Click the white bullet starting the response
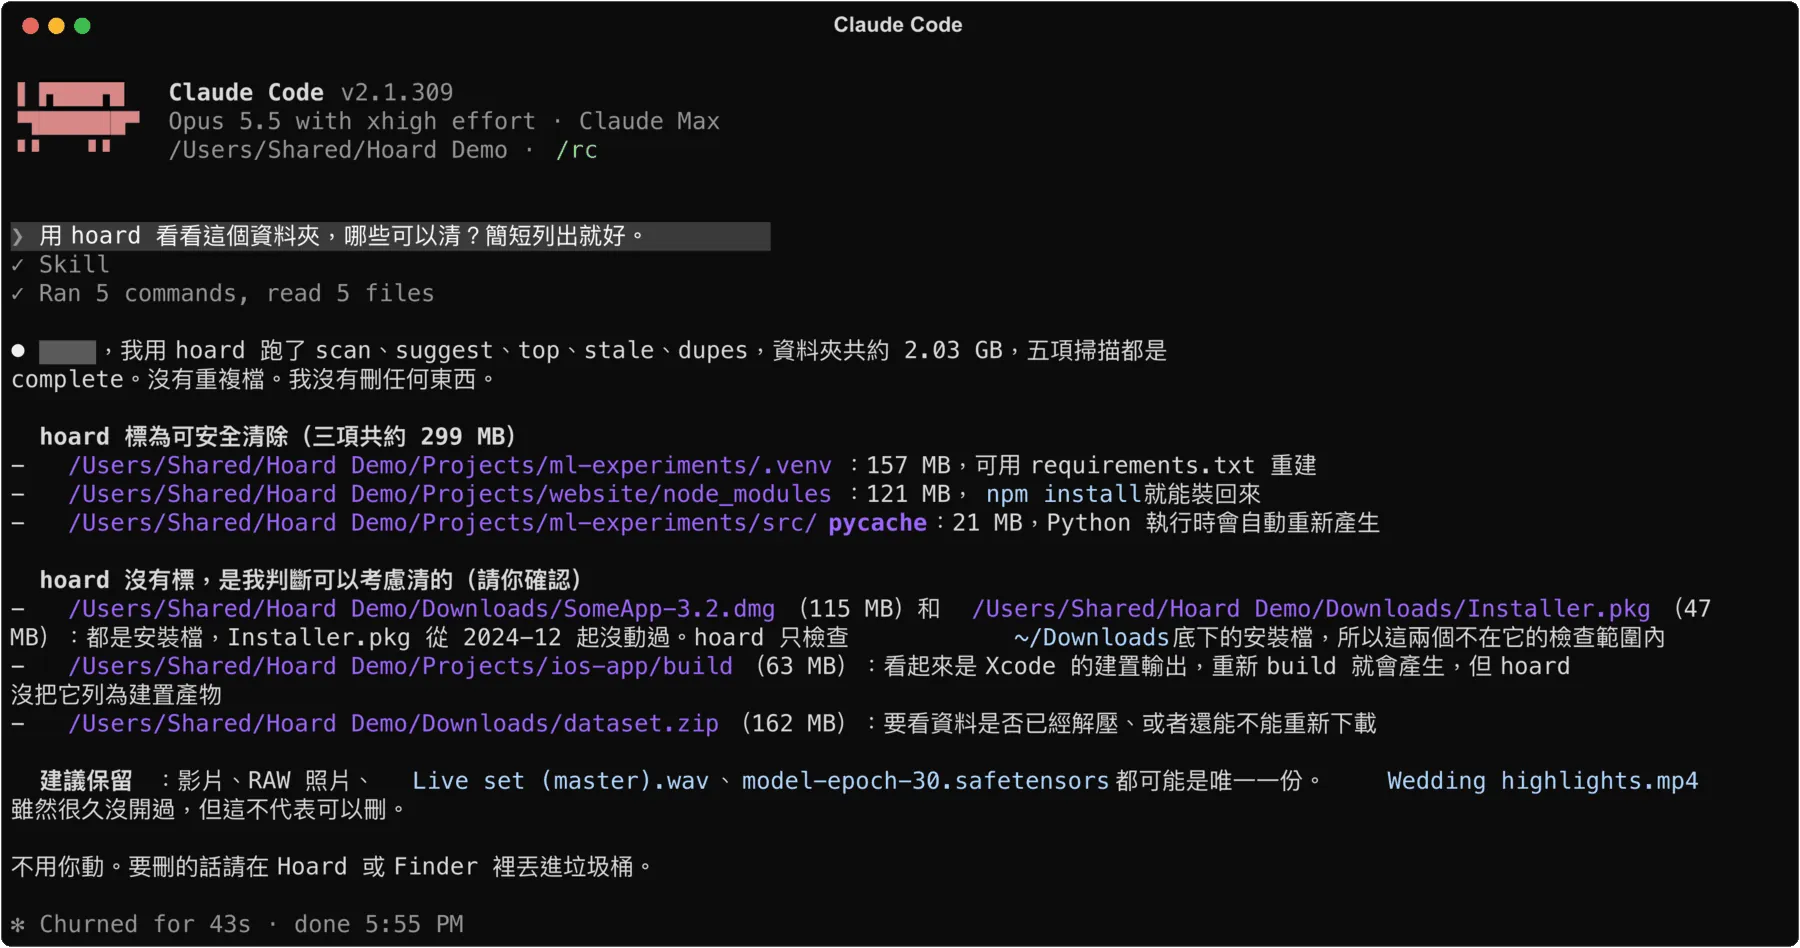The width and height of the screenshot is (1800, 948). tap(18, 351)
